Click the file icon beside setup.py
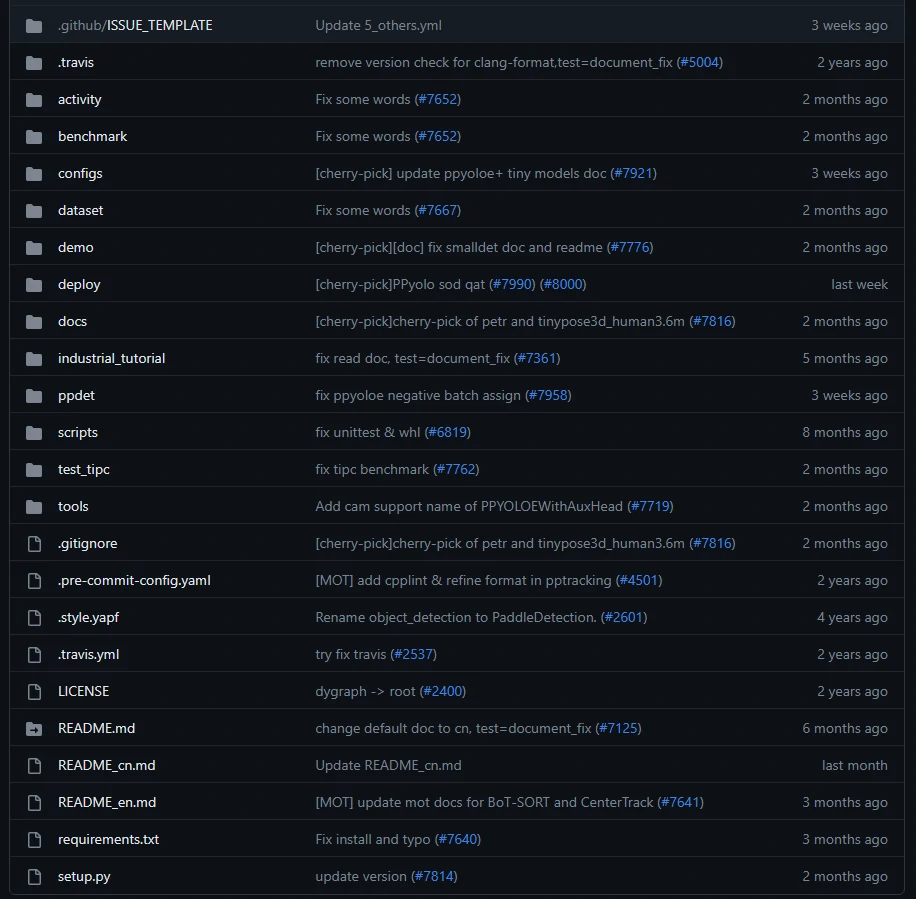 [x=35, y=876]
